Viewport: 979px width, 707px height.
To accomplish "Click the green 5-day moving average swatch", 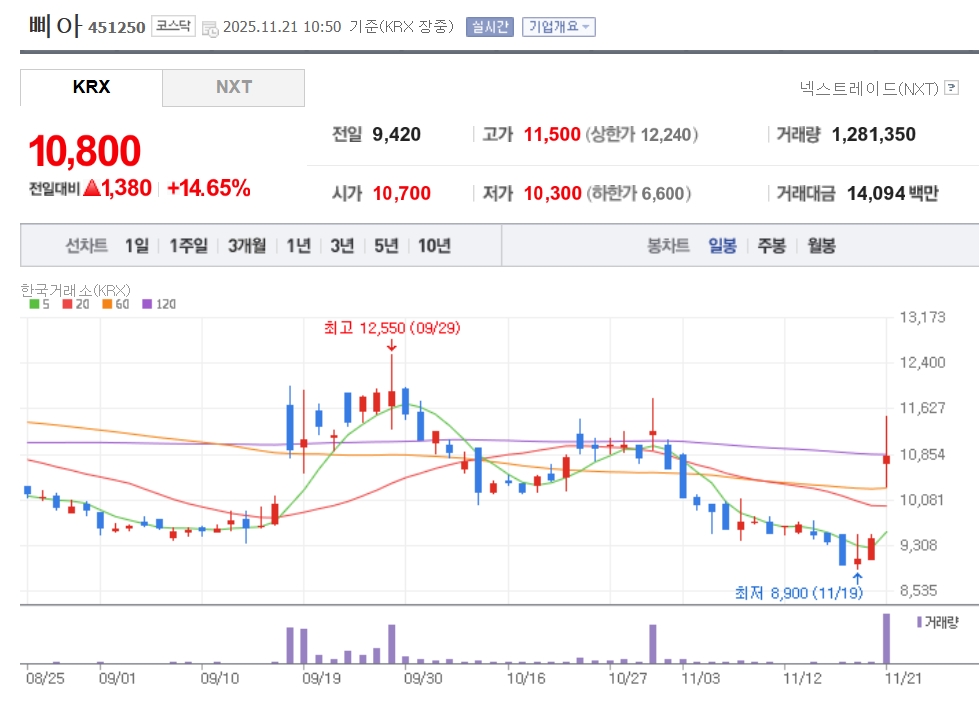I will coord(34,304).
